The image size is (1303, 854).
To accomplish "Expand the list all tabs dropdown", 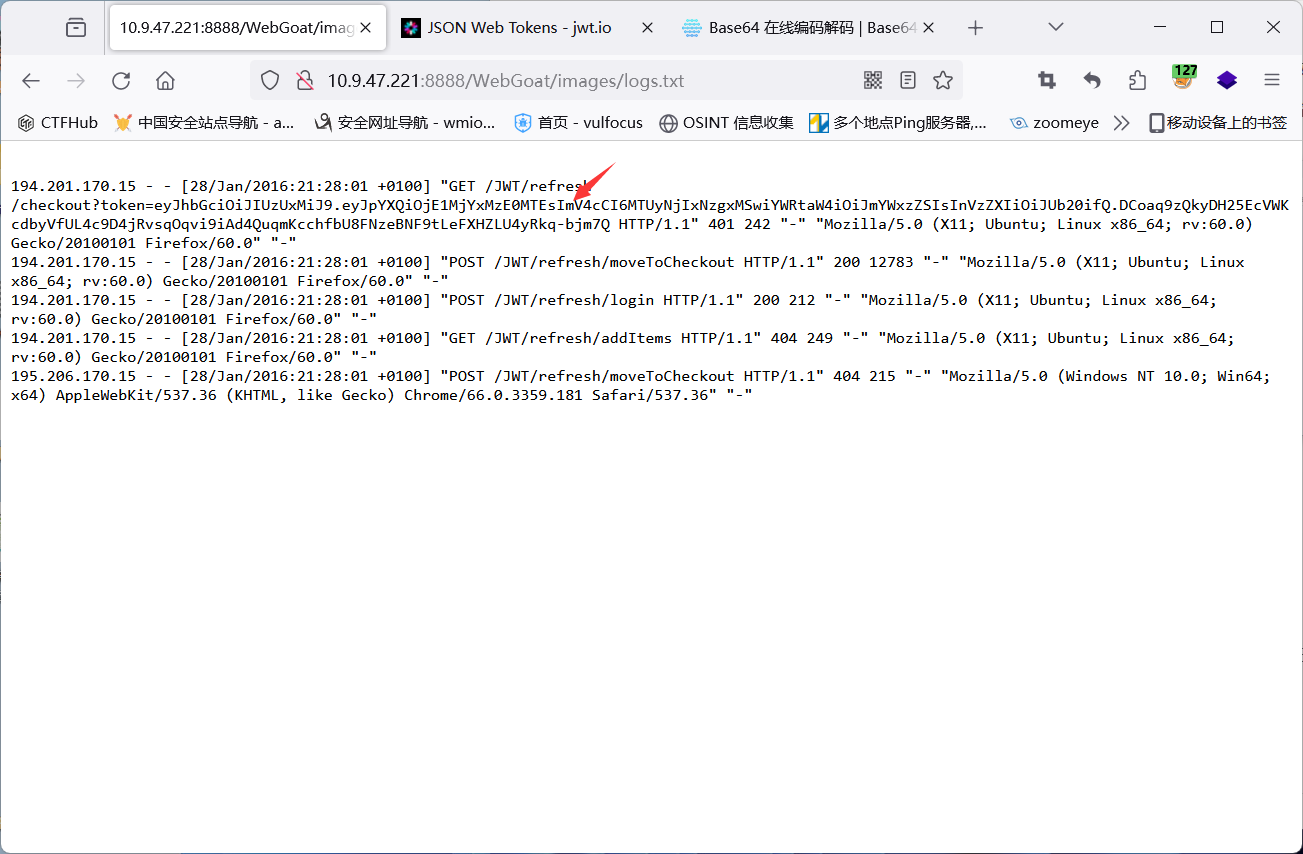I will [x=1056, y=28].
